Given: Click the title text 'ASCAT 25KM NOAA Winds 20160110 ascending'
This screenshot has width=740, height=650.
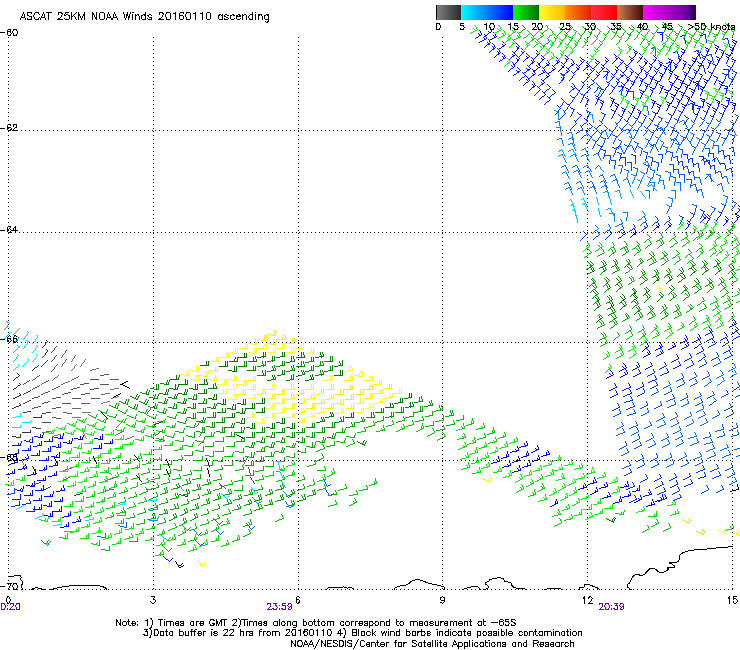Looking at the screenshot, I should point(144,16).
